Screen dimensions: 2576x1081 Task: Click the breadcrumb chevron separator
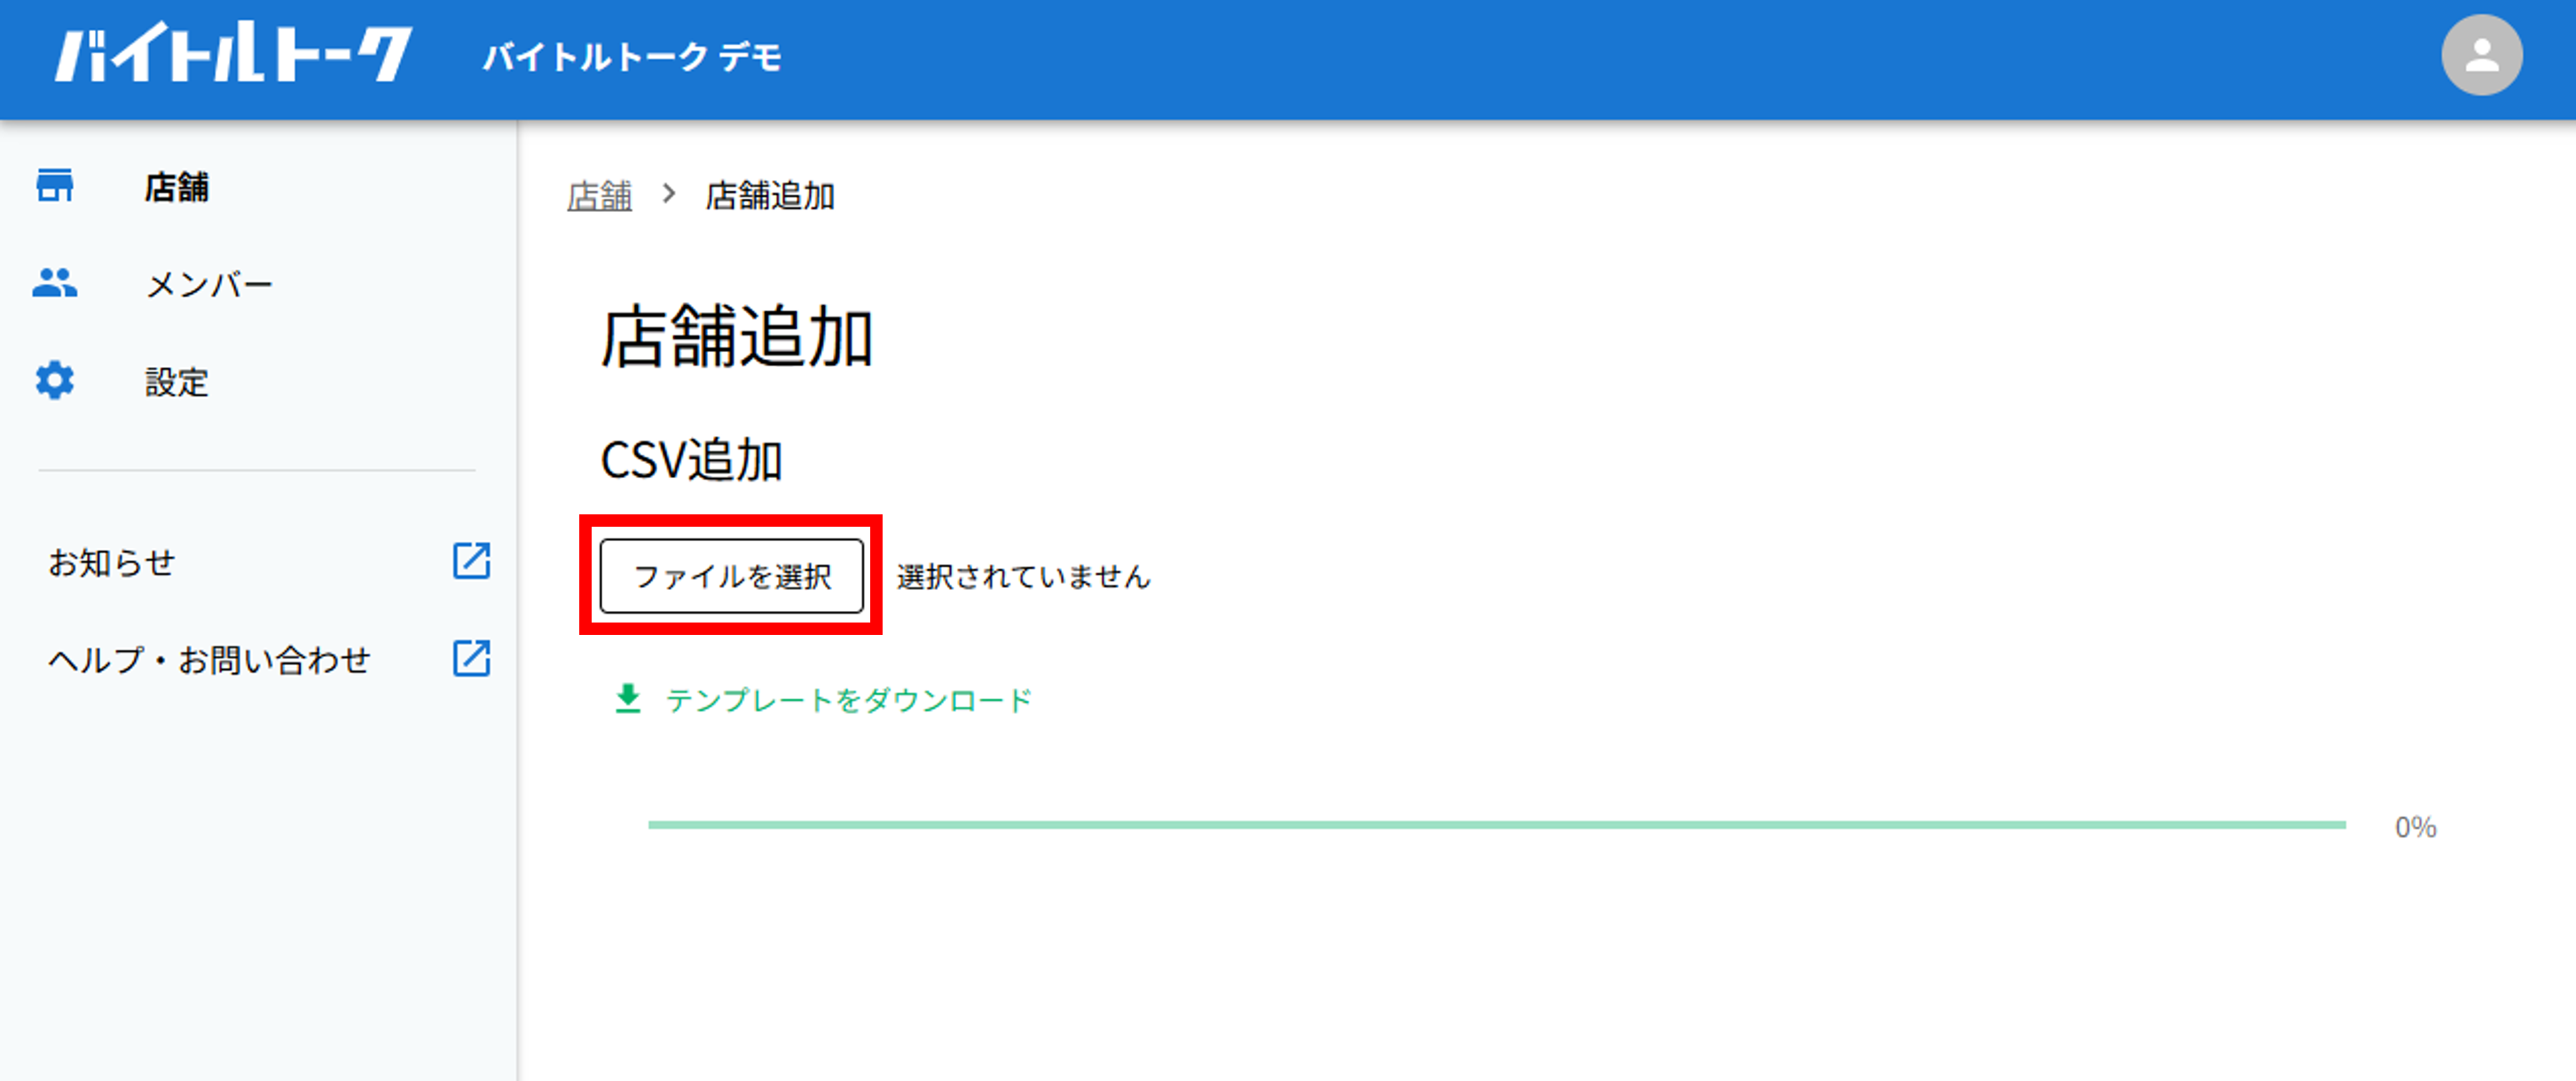(669, 194)
